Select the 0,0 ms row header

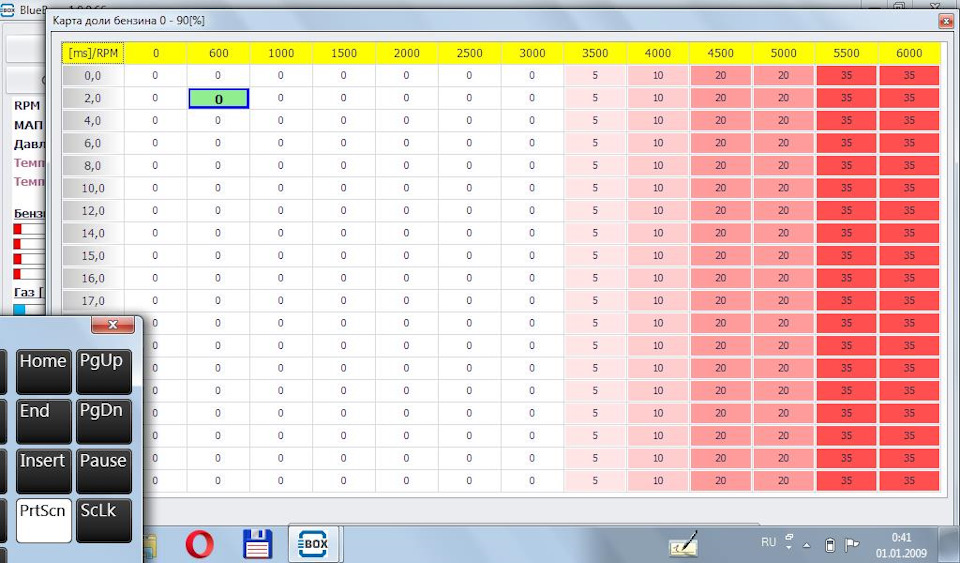(x=93, y=76)
